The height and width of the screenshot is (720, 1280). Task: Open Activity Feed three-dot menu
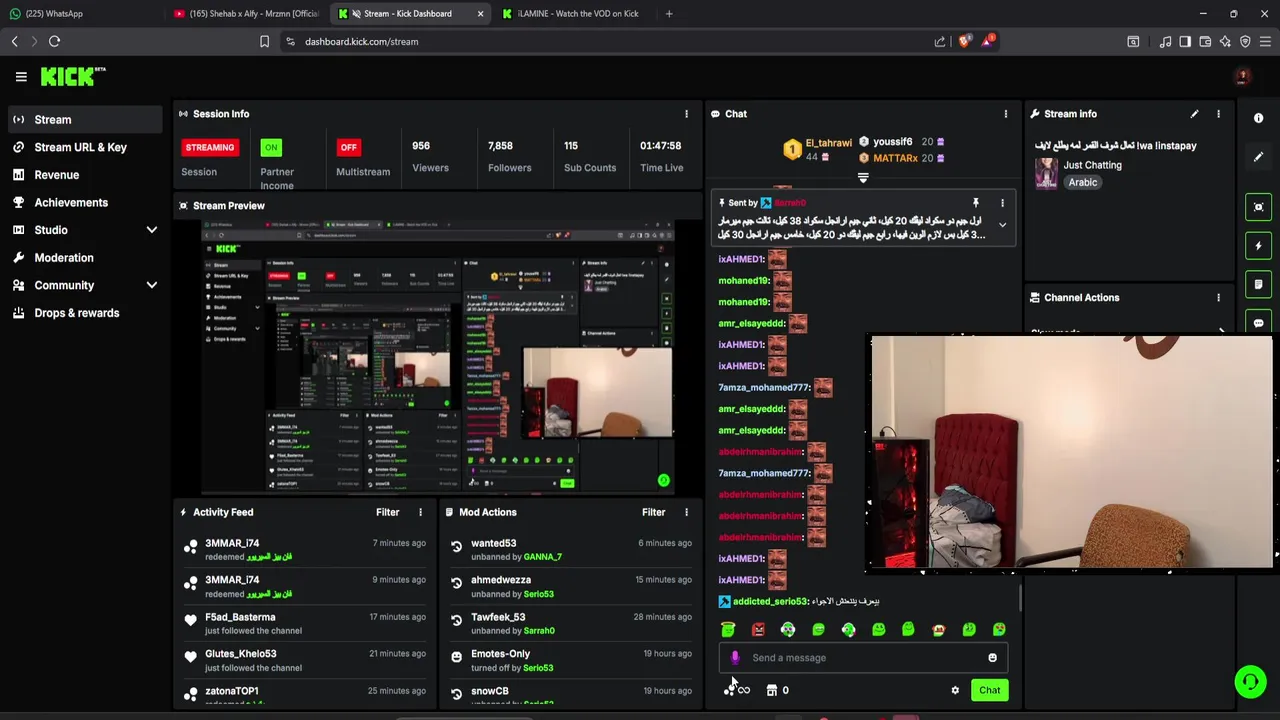pyautogui.click(x=420, y=512)
